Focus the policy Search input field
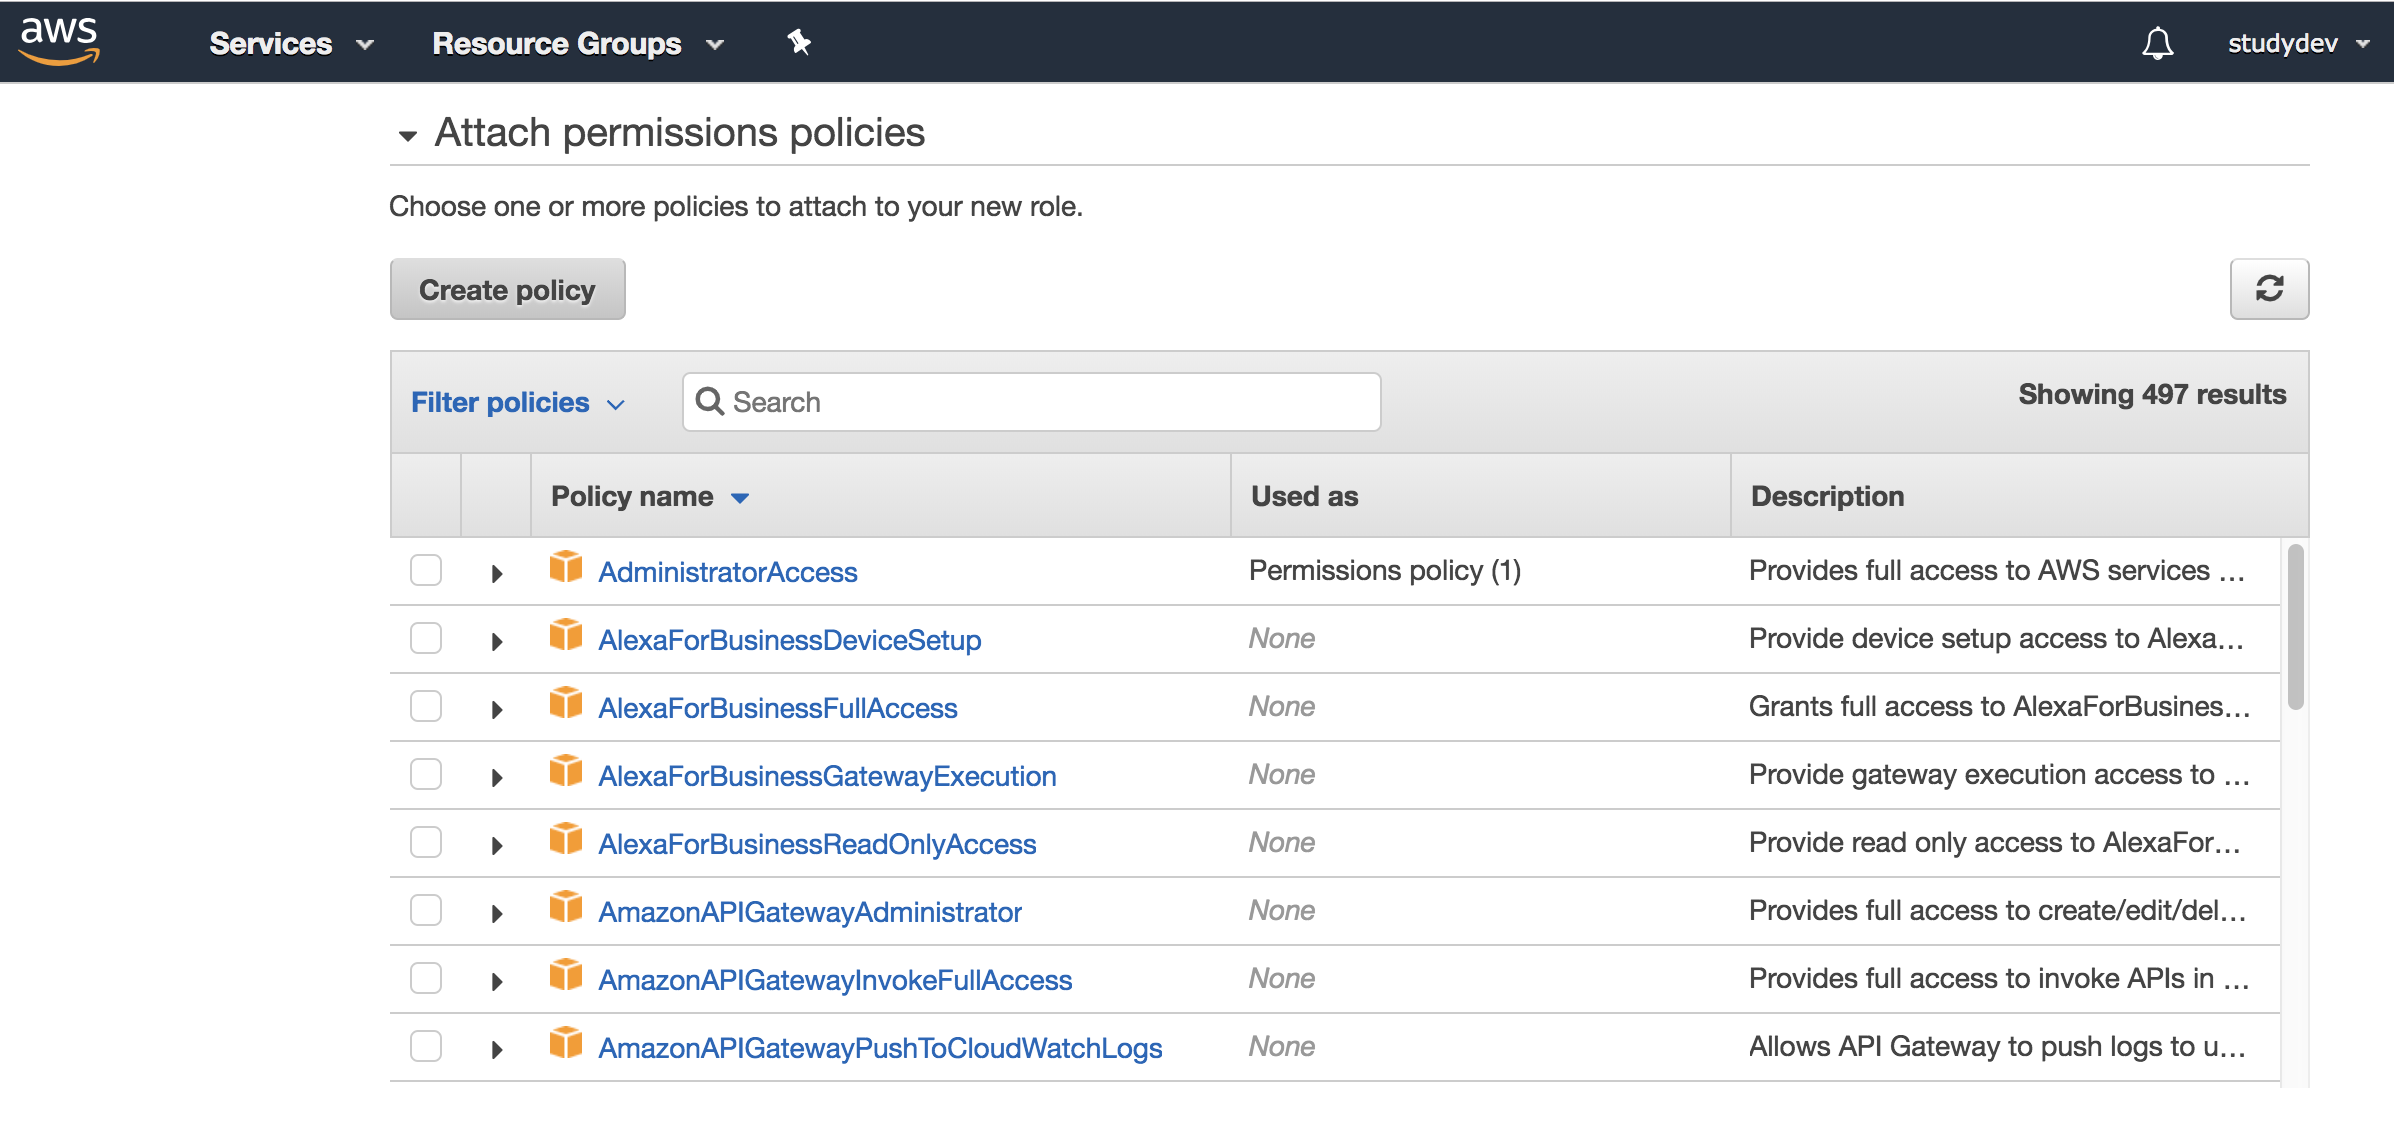The height and width of the screenshot is (1122, 2394). 1031,402
